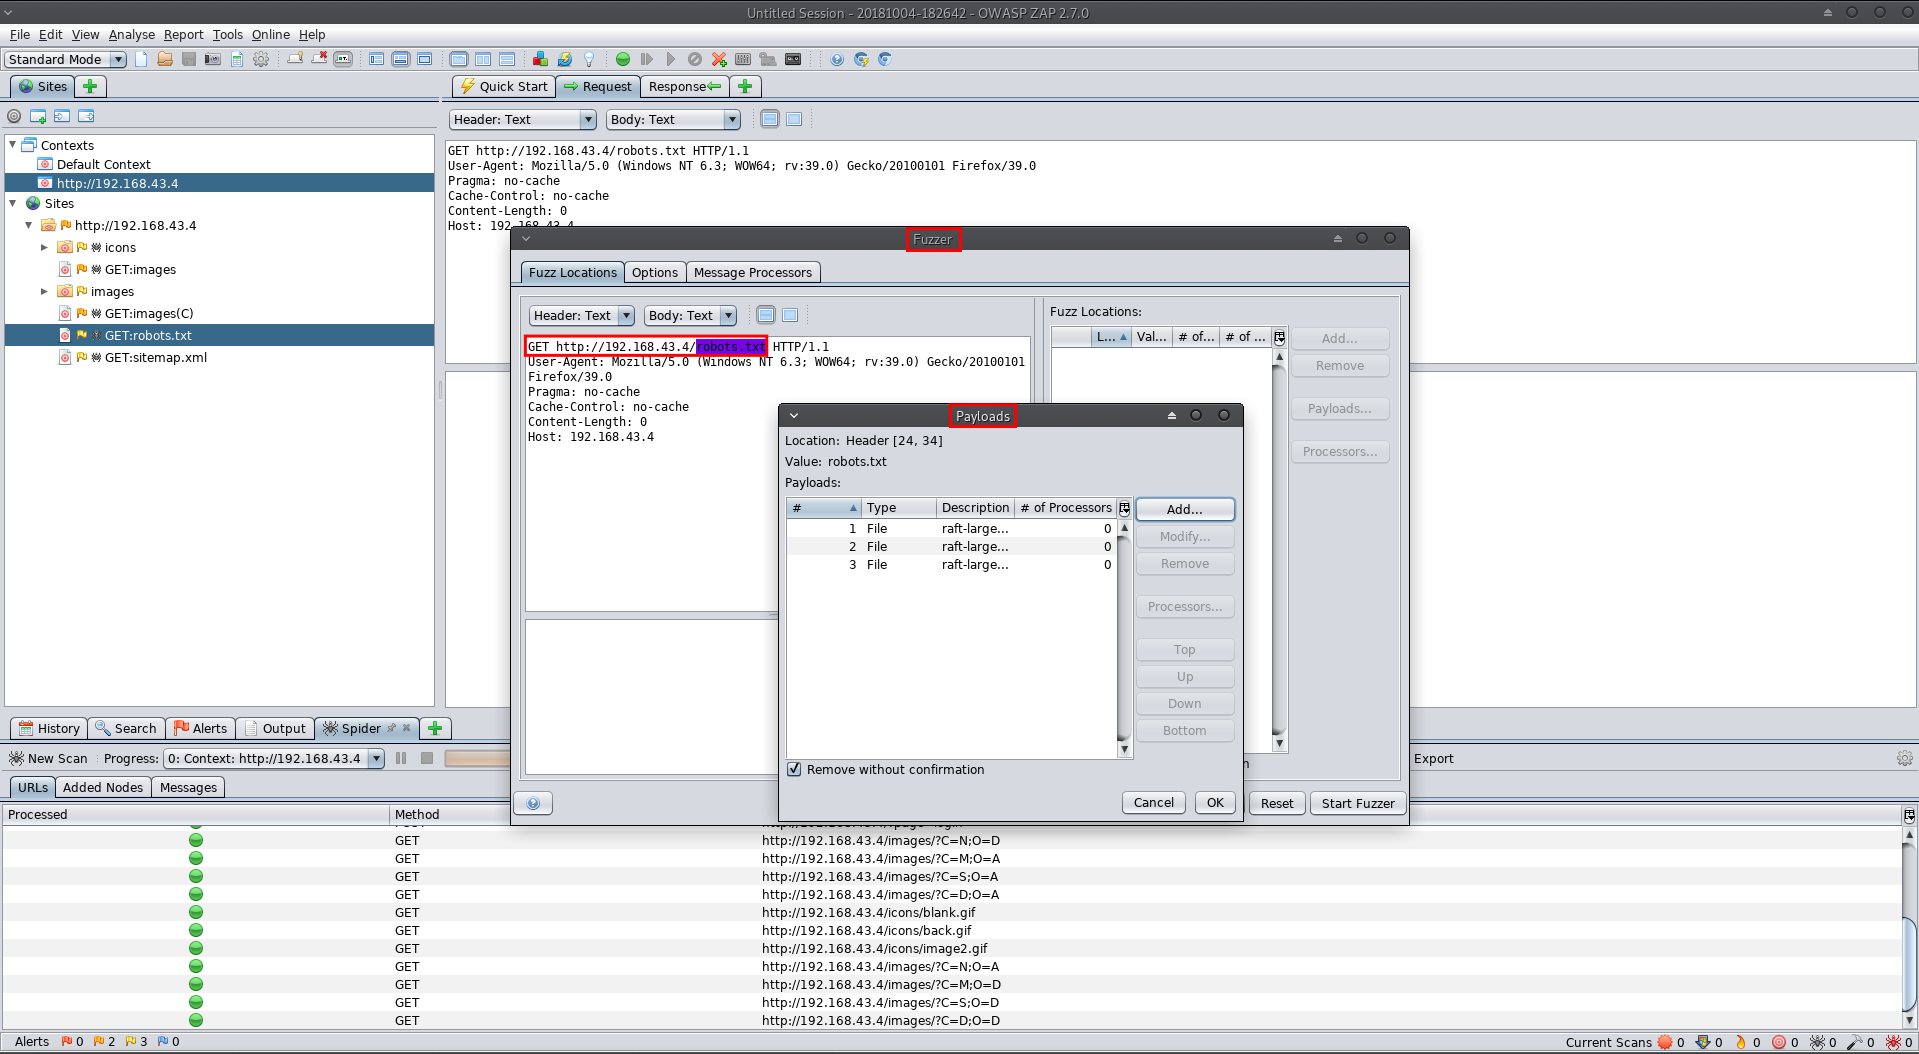Open the Messages tab in Spider panel
Image resolution: width=1919 pixels, height=1054 pixels.
(x=188, y=787)
